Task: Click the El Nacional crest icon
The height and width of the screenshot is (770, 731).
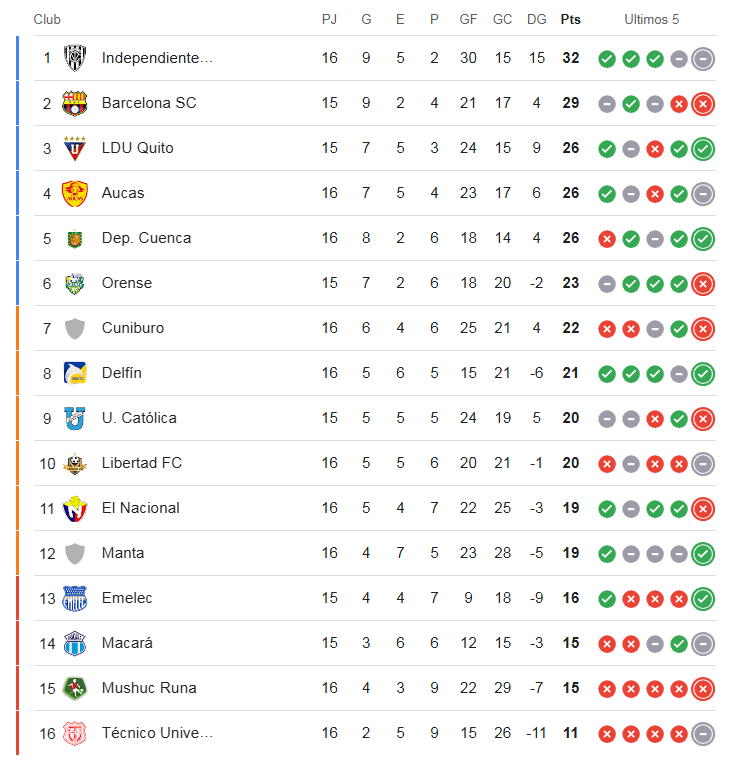Action: pyautogui.click(x=75, y=508)
